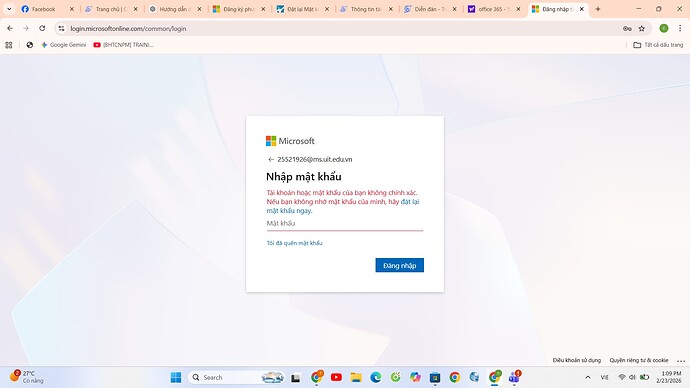The height and width of the screenshot is (388, 690).
Task: Open the VIE input language selector
Action: point(605,377)
